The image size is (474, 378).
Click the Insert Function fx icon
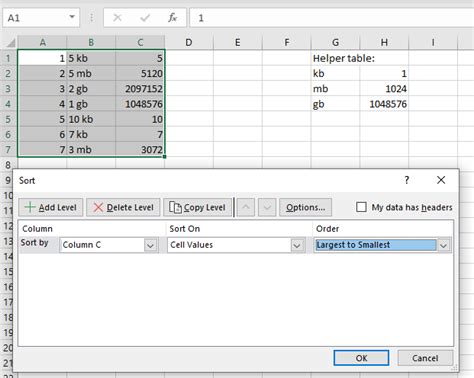point(172,18)
